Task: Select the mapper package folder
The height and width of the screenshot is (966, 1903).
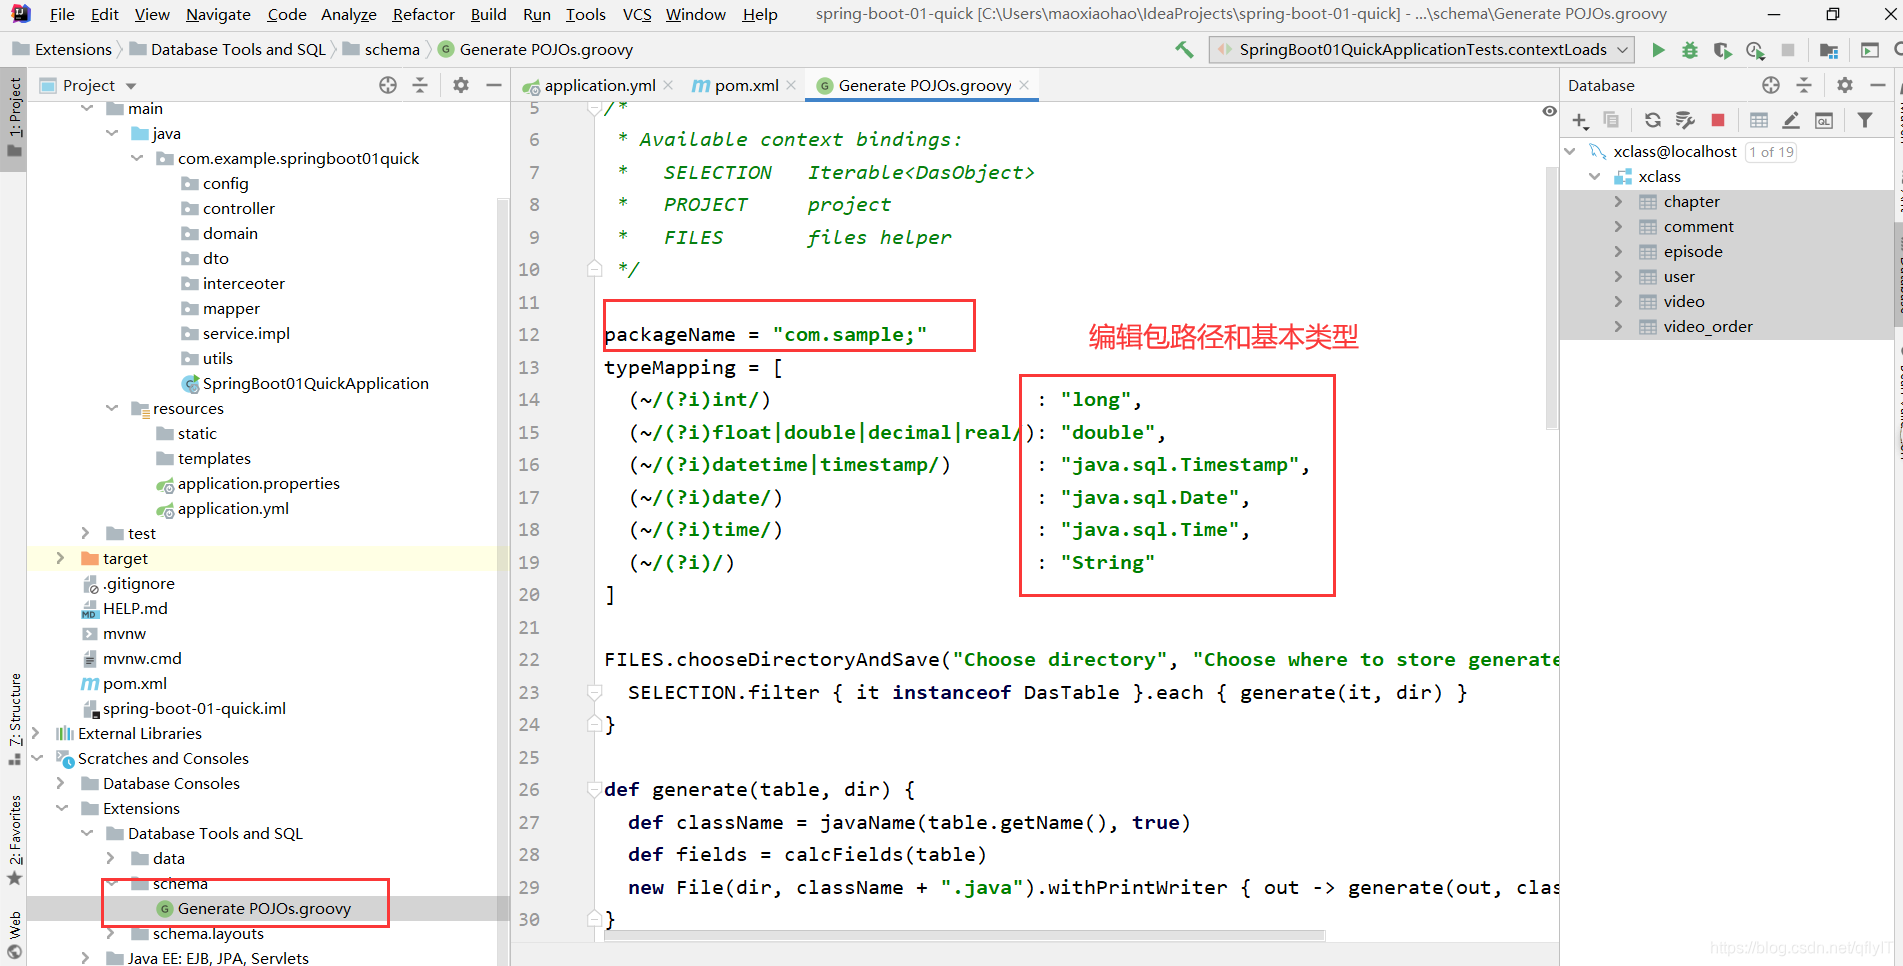Action: pyautogui.click(x=230, y=308)
